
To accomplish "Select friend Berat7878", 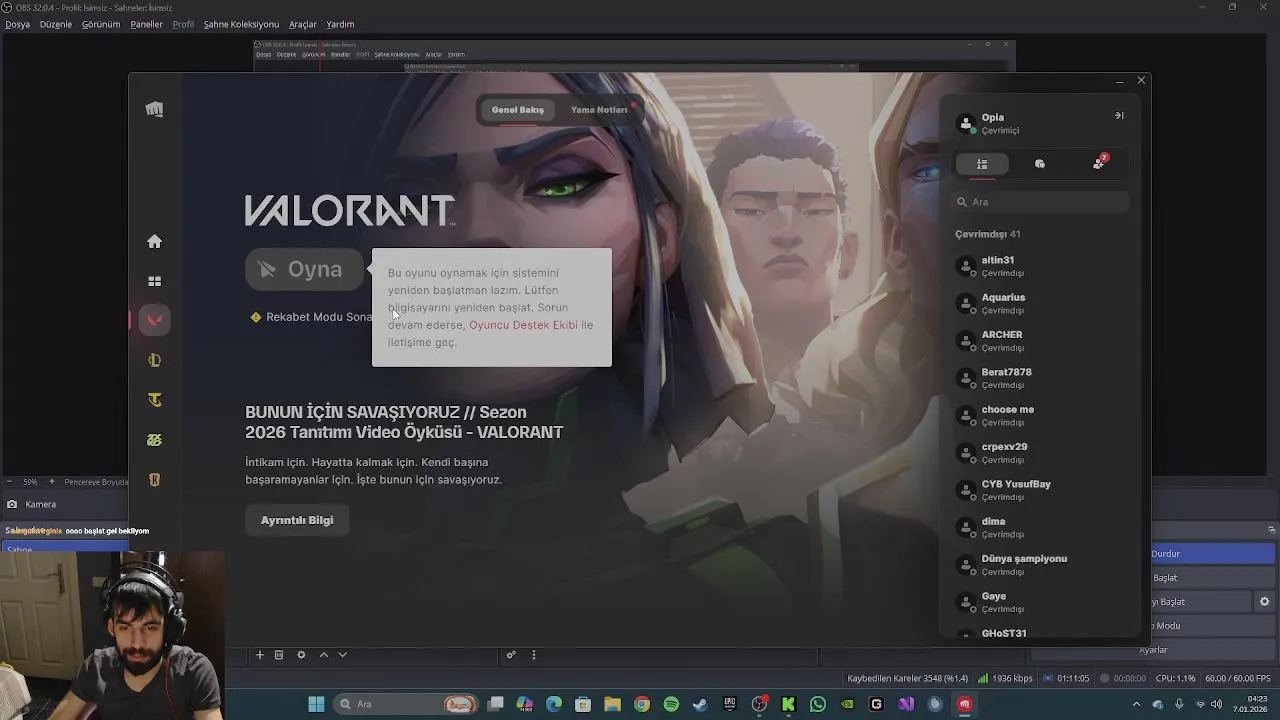I will [1040, 378].
